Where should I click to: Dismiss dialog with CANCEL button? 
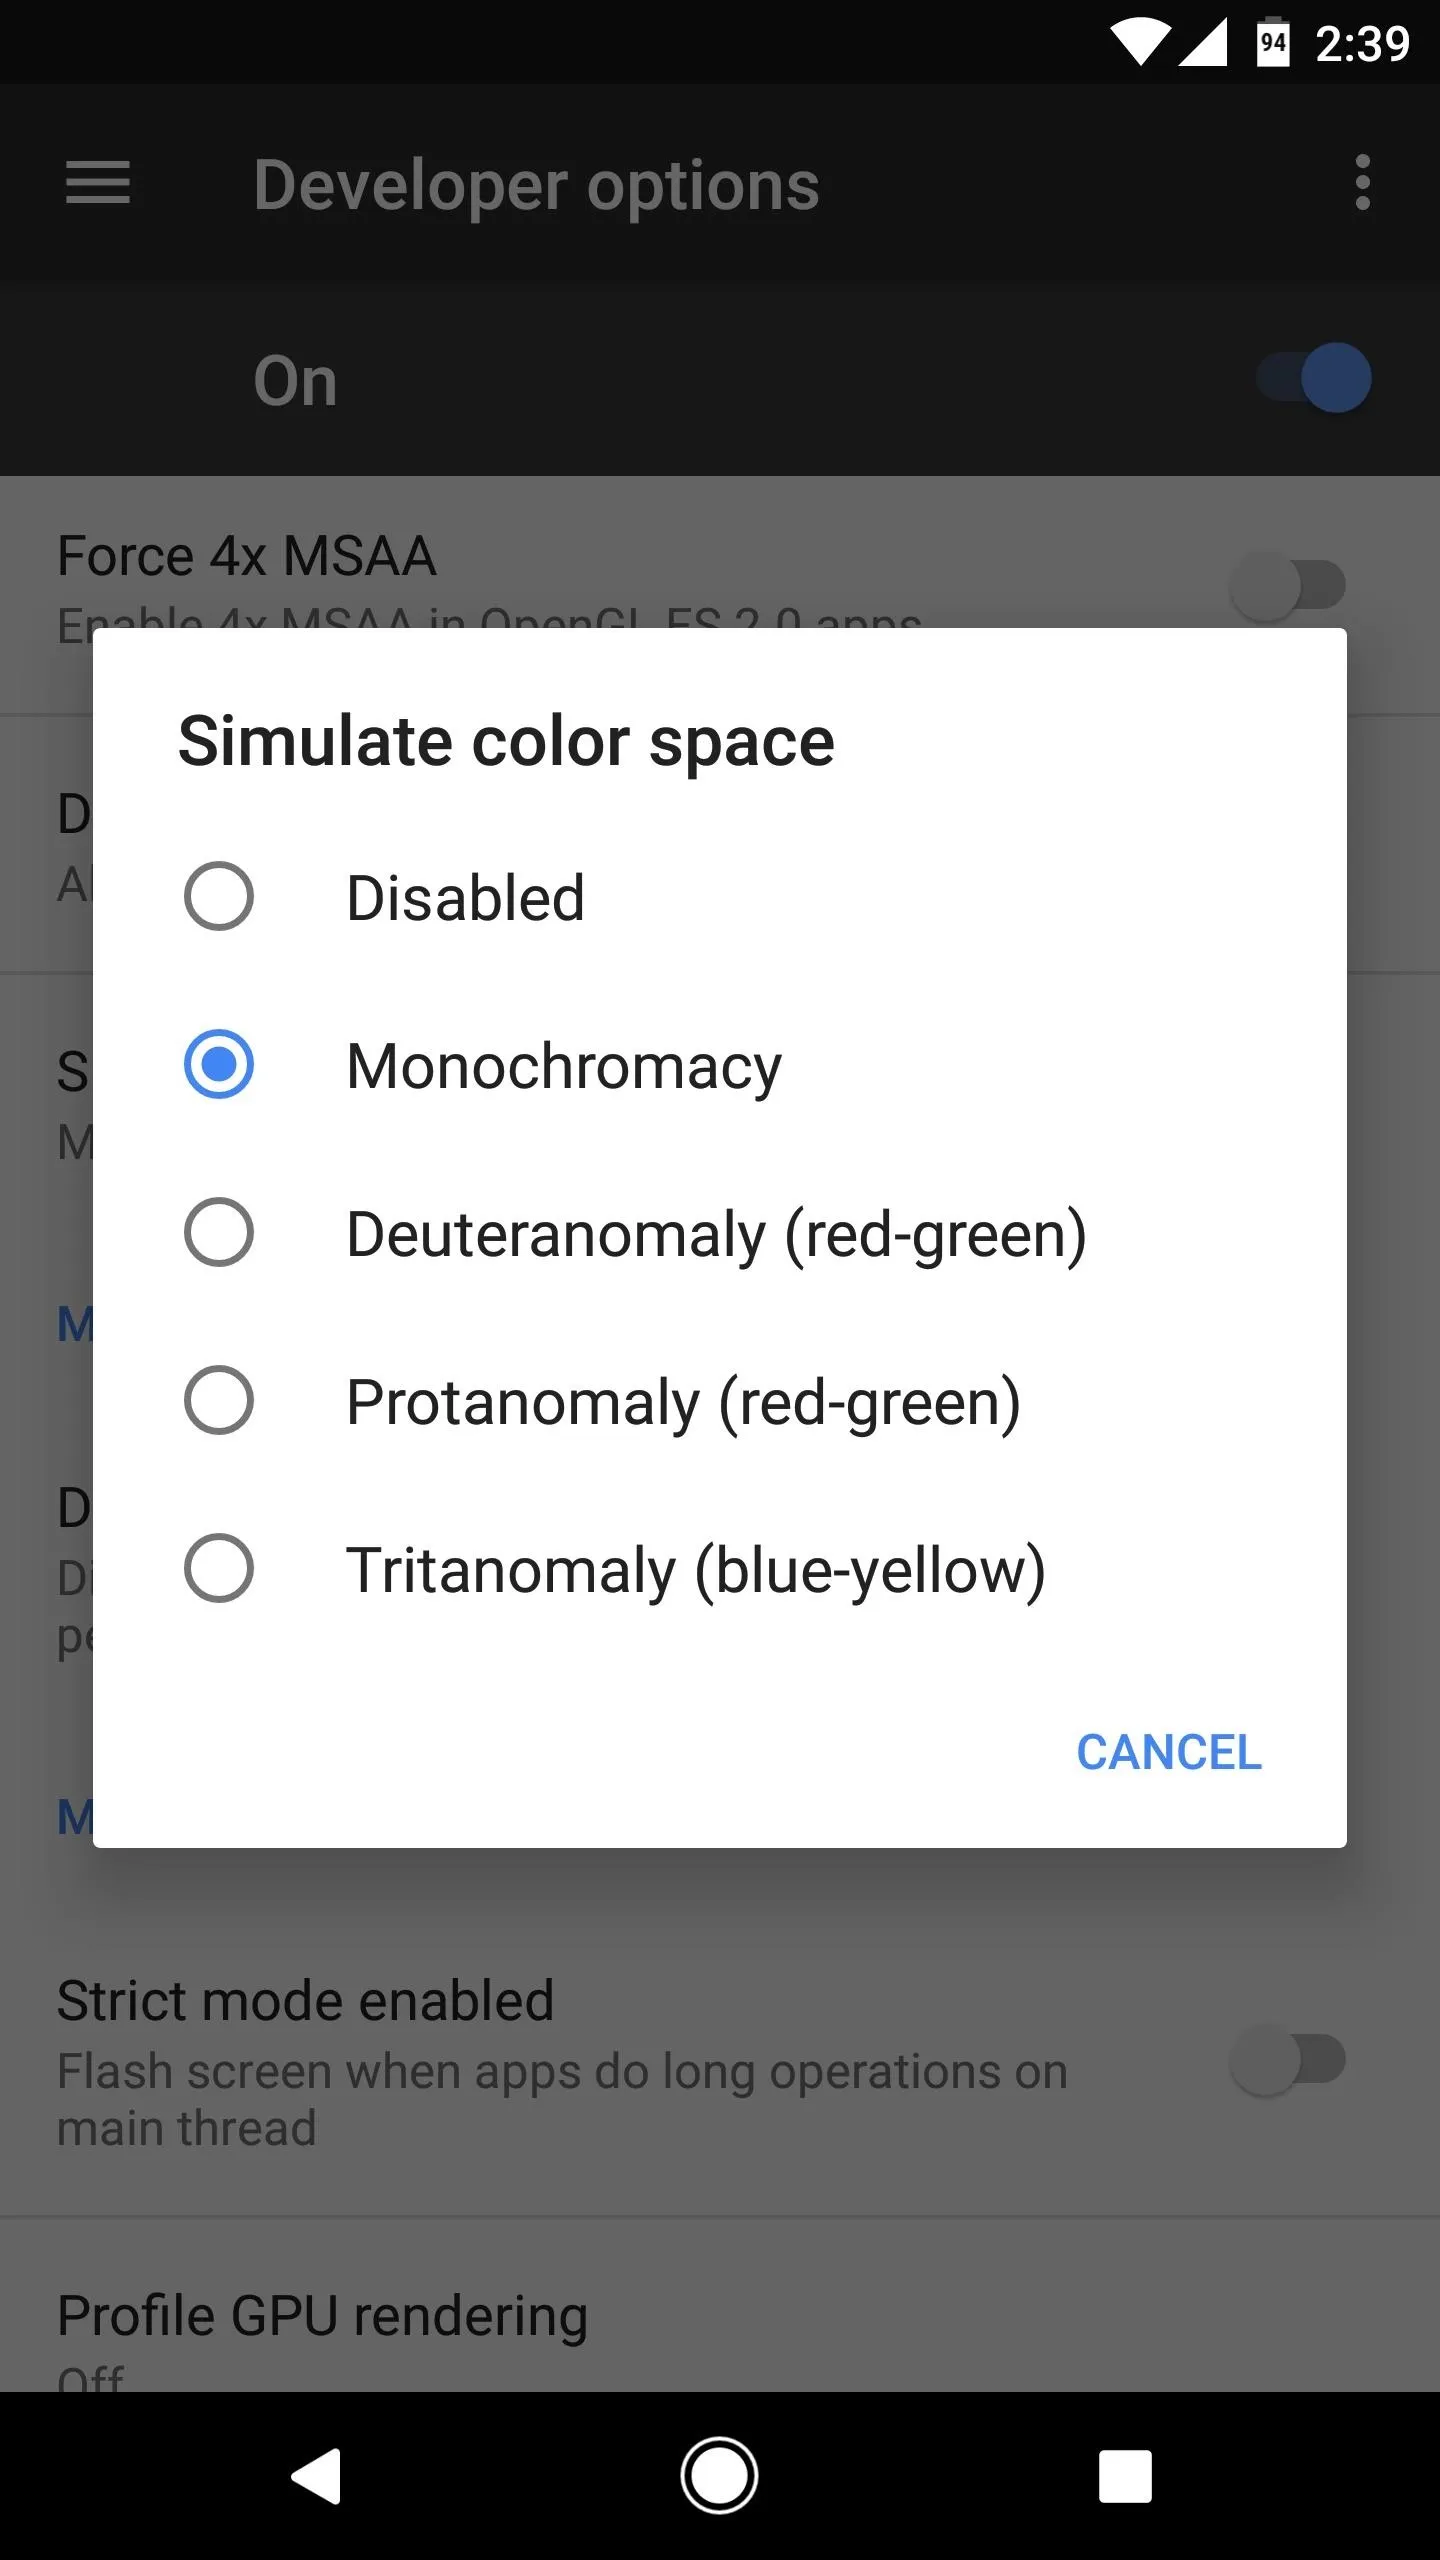point(1168,1752)
